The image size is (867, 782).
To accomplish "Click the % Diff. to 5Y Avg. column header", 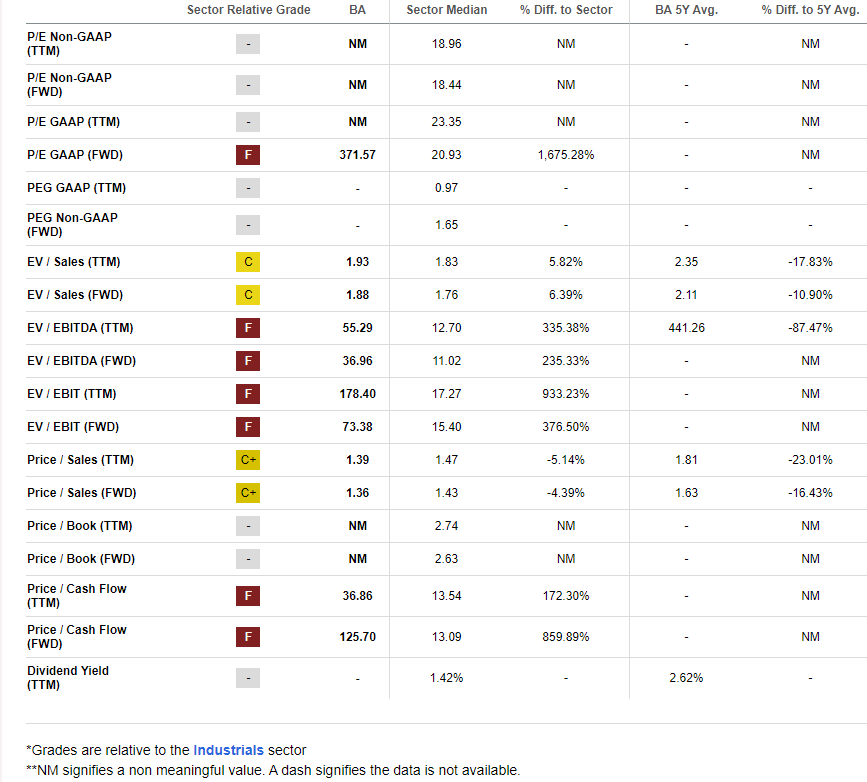I will (x=810, y=10).
